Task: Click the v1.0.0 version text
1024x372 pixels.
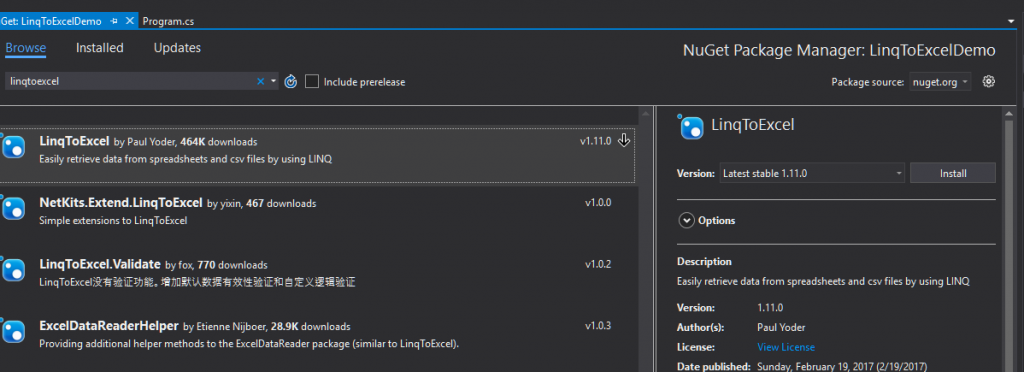Action: pos(598,203)
